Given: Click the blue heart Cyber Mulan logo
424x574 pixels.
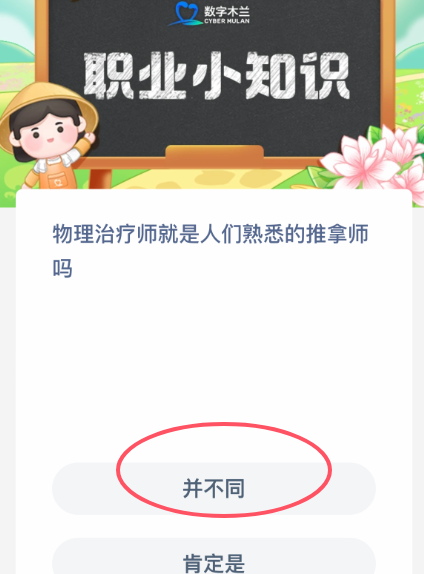Looking at the screenshot, I should pyautogui.click(x=186, y=14).
